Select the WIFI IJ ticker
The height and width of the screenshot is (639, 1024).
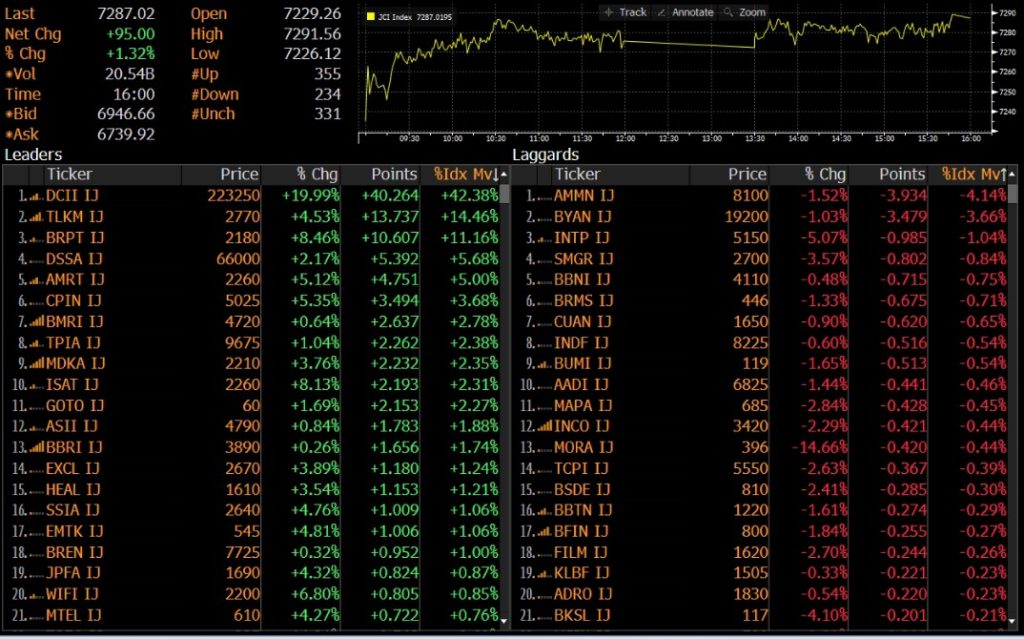pos(72,595)
